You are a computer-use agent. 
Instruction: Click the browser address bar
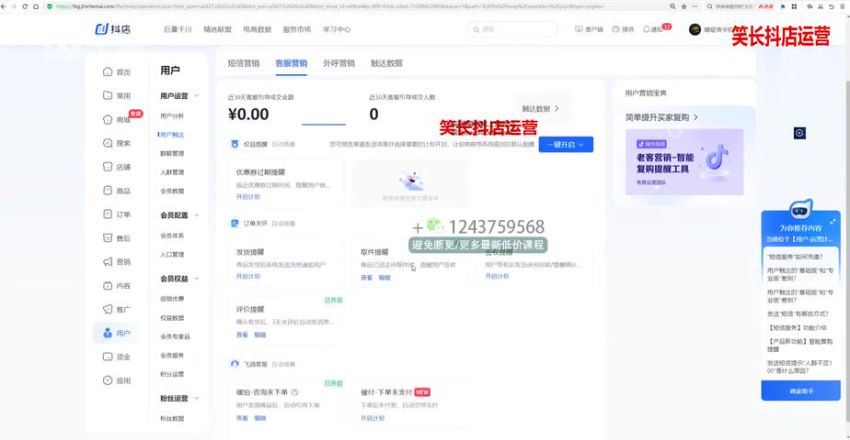pyautogui.click(x=358, y=6)
